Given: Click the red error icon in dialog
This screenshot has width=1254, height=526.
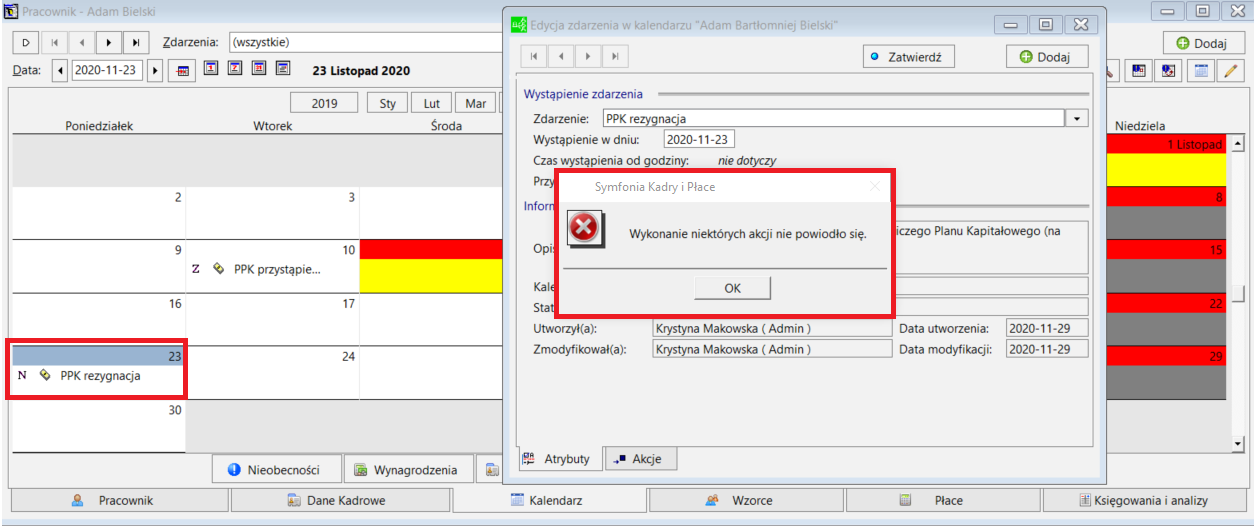Looking at the screenshot, I should (x=584, y=229).
